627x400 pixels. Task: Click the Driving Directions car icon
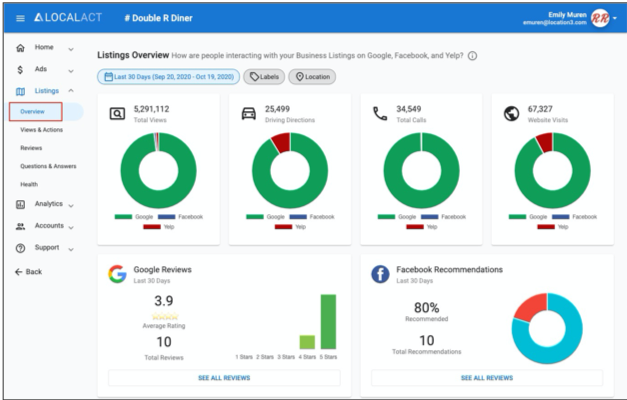click(248, 114)
